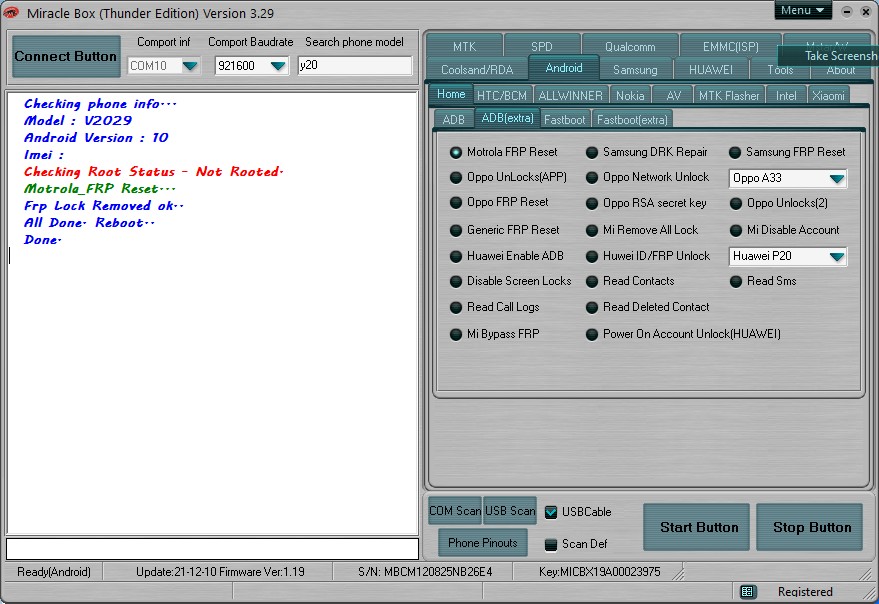
Task: Open the Intel sub-tab
Action: (786, 95)
